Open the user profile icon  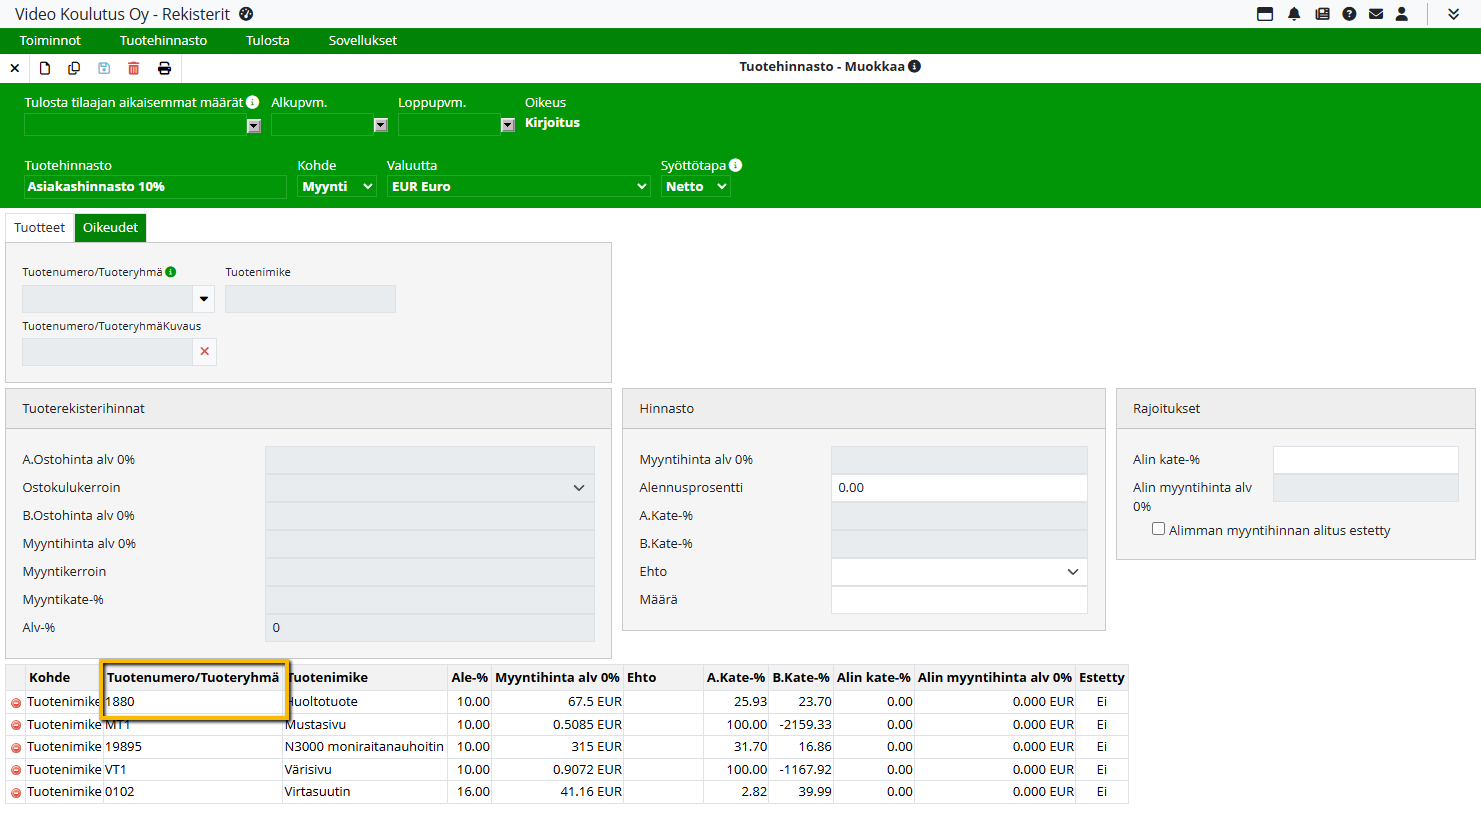1402,14
